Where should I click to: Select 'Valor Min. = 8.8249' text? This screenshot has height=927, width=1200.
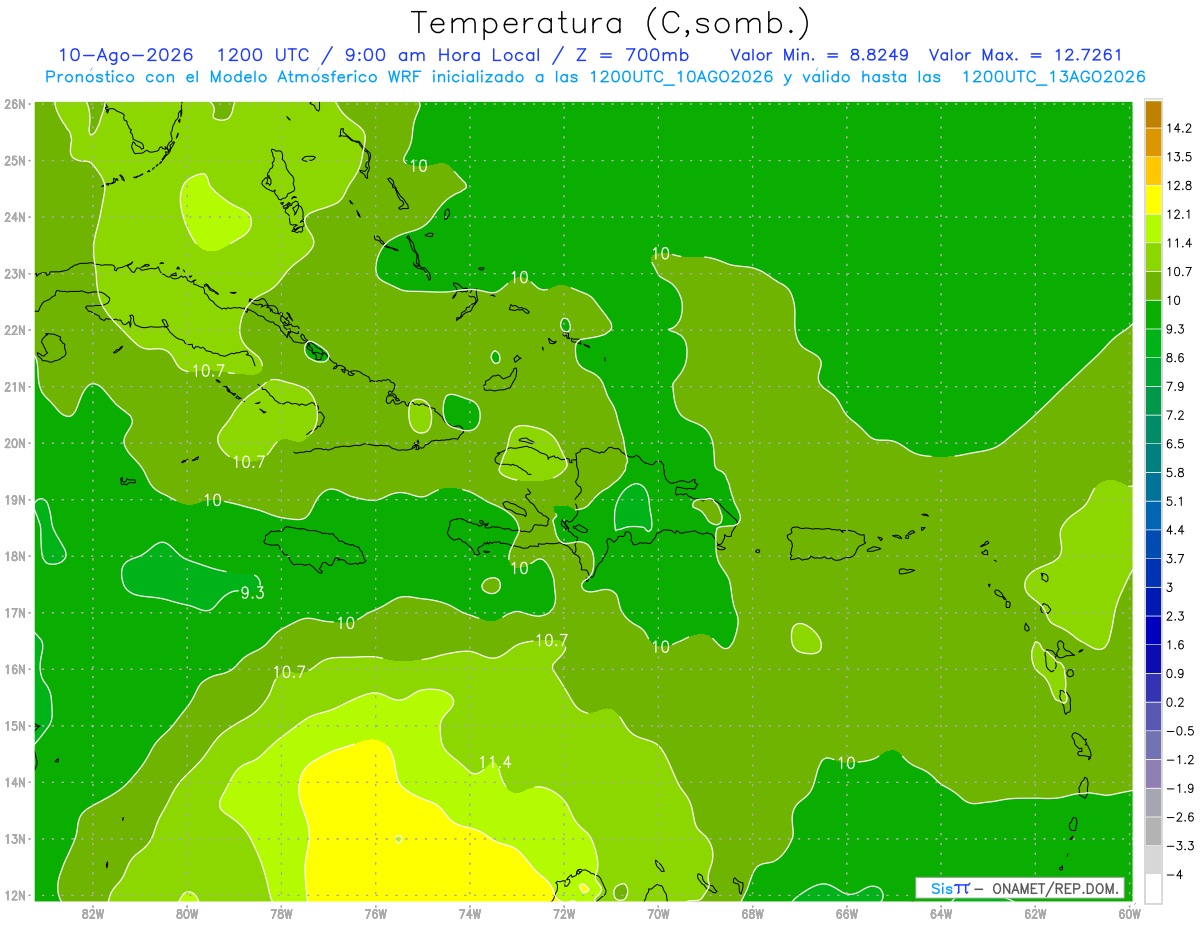tap(822, 55)
